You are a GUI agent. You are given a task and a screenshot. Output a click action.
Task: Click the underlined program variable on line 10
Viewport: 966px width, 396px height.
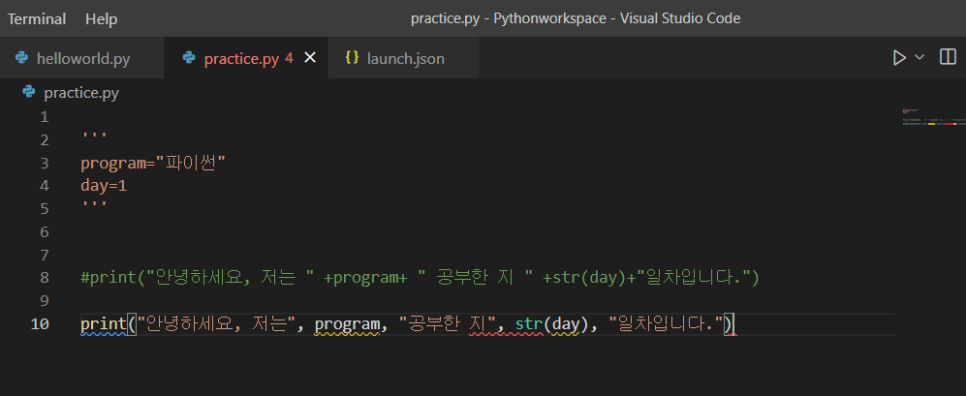347,324
